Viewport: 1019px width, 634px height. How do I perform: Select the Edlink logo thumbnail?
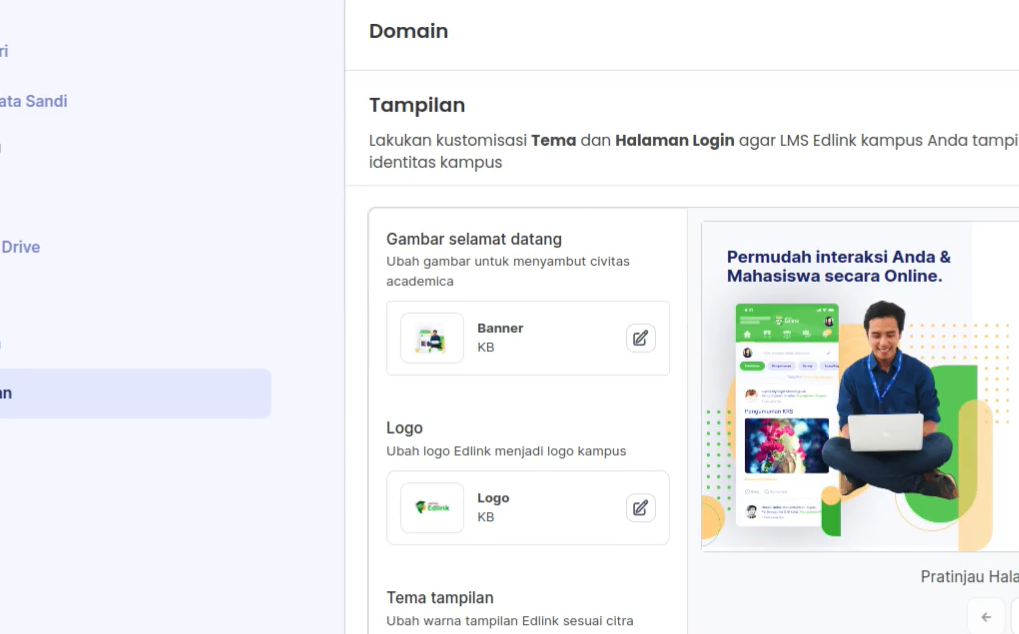click(431, 507)
